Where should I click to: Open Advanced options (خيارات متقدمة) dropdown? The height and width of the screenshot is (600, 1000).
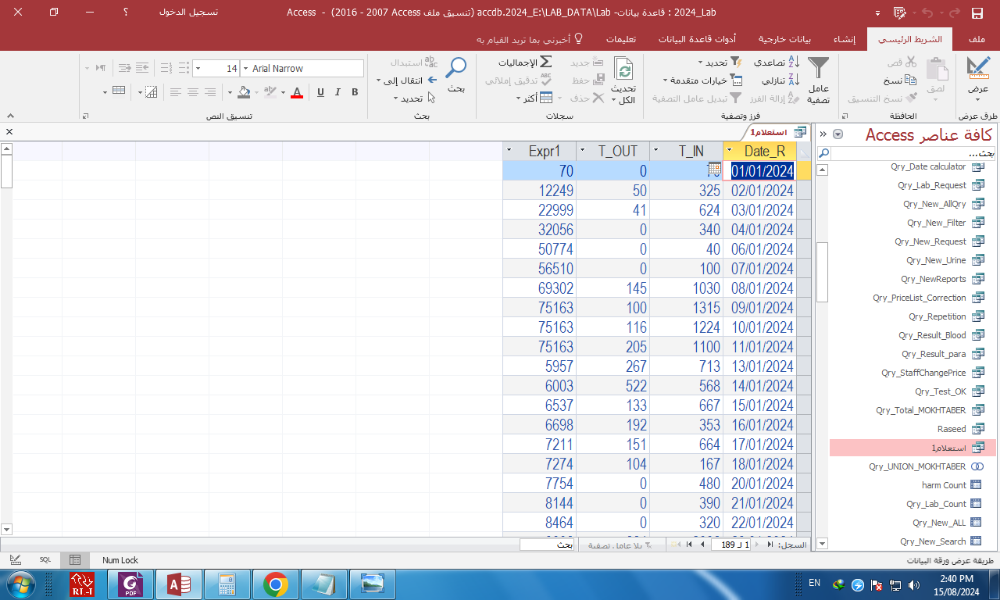tap(702, 80)
